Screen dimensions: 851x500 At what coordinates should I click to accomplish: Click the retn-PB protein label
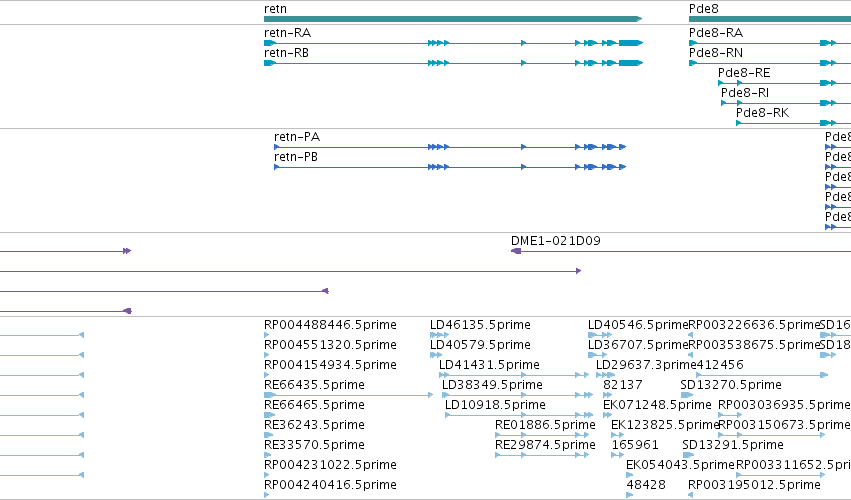click(296, 157)
